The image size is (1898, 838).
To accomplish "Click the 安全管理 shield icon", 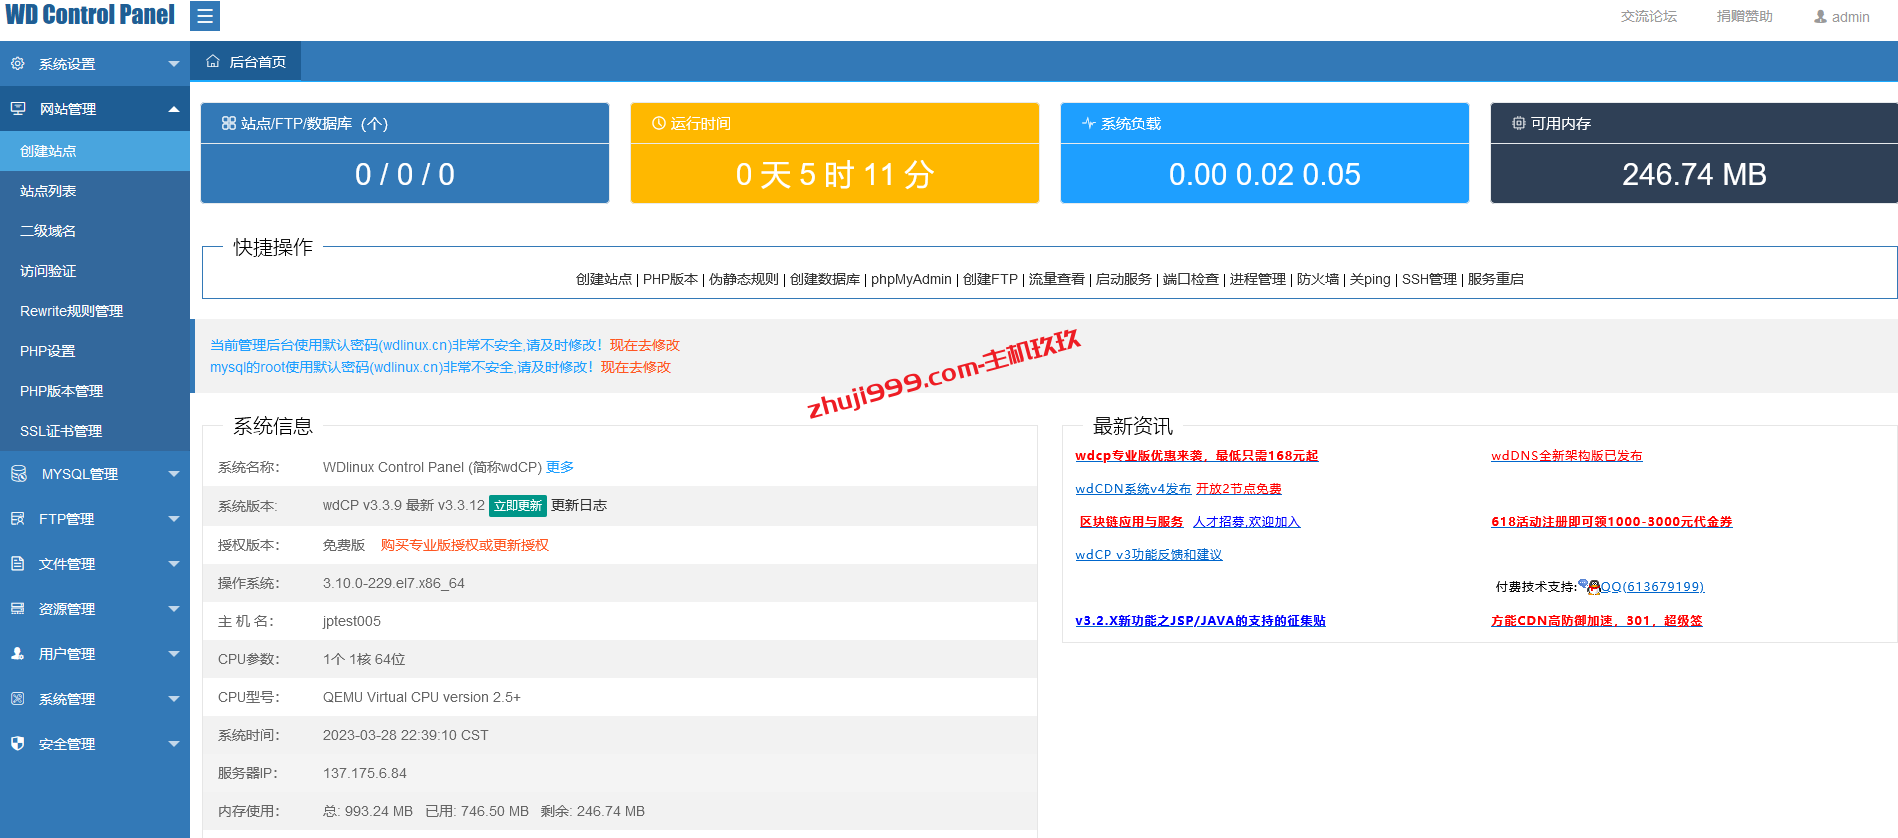I will 18,743.
